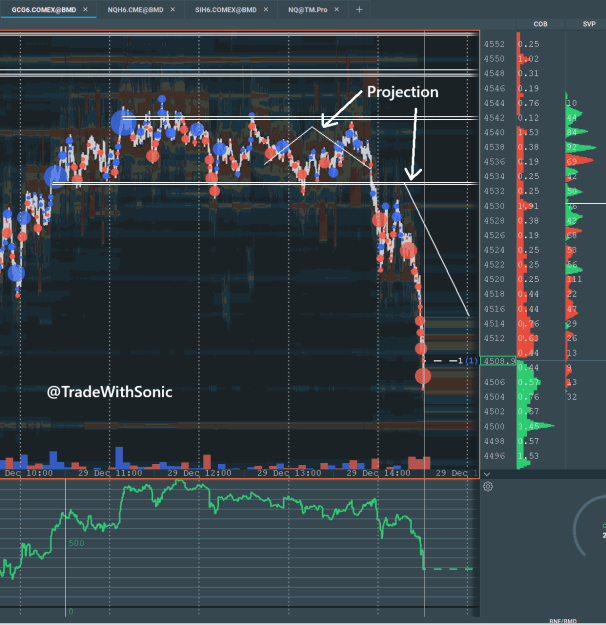Open indicator settings gear icon
606x625 pixels.
click(488, 486)
